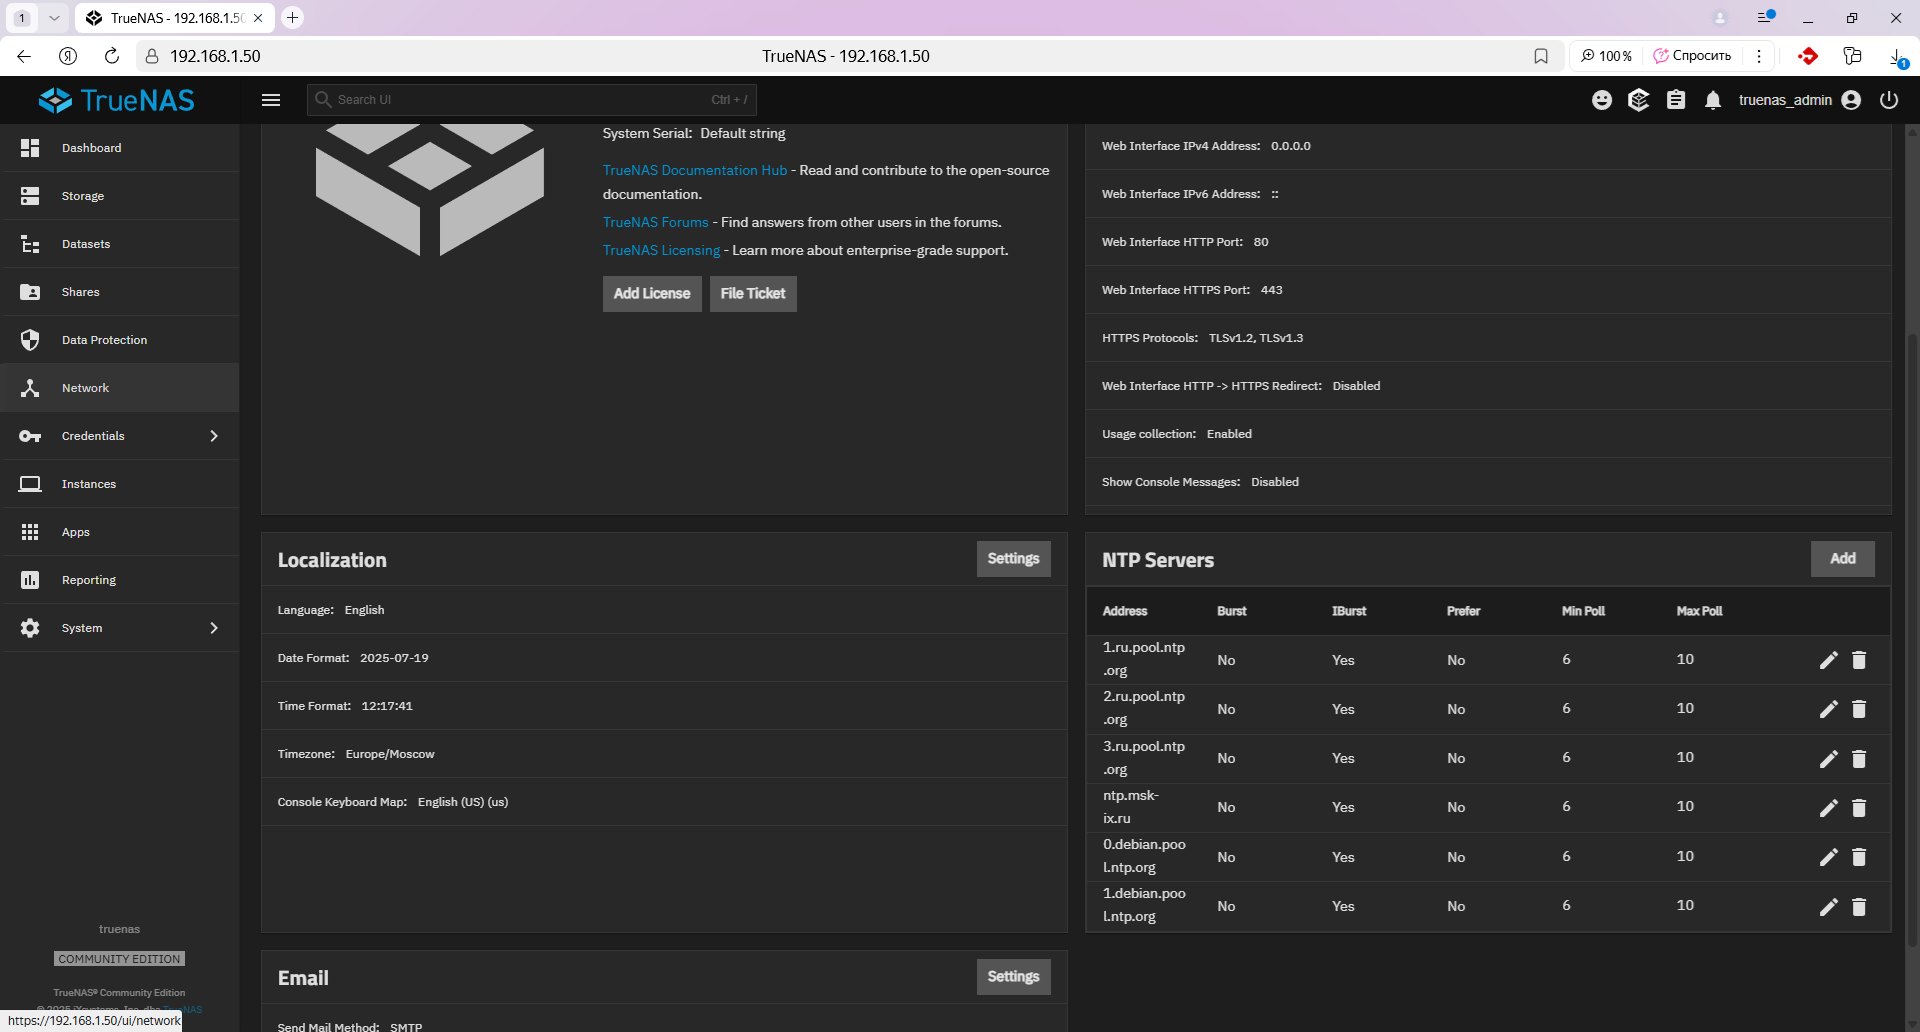Go to Datasets page
This screenshot has width=1920, height=1032.
tap(119, 244)
